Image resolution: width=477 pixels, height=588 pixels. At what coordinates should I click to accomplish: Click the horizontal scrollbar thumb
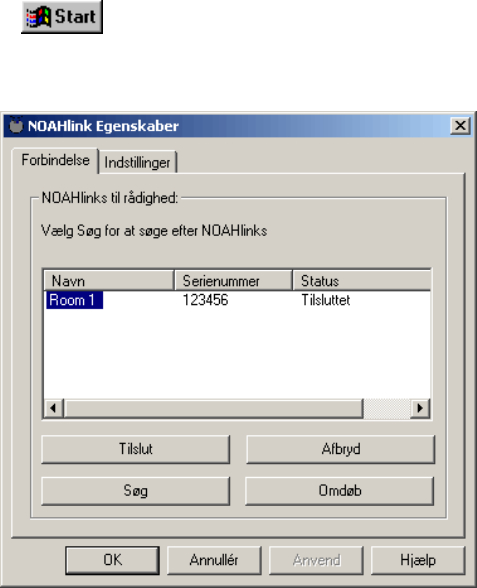tap(213, 408)
